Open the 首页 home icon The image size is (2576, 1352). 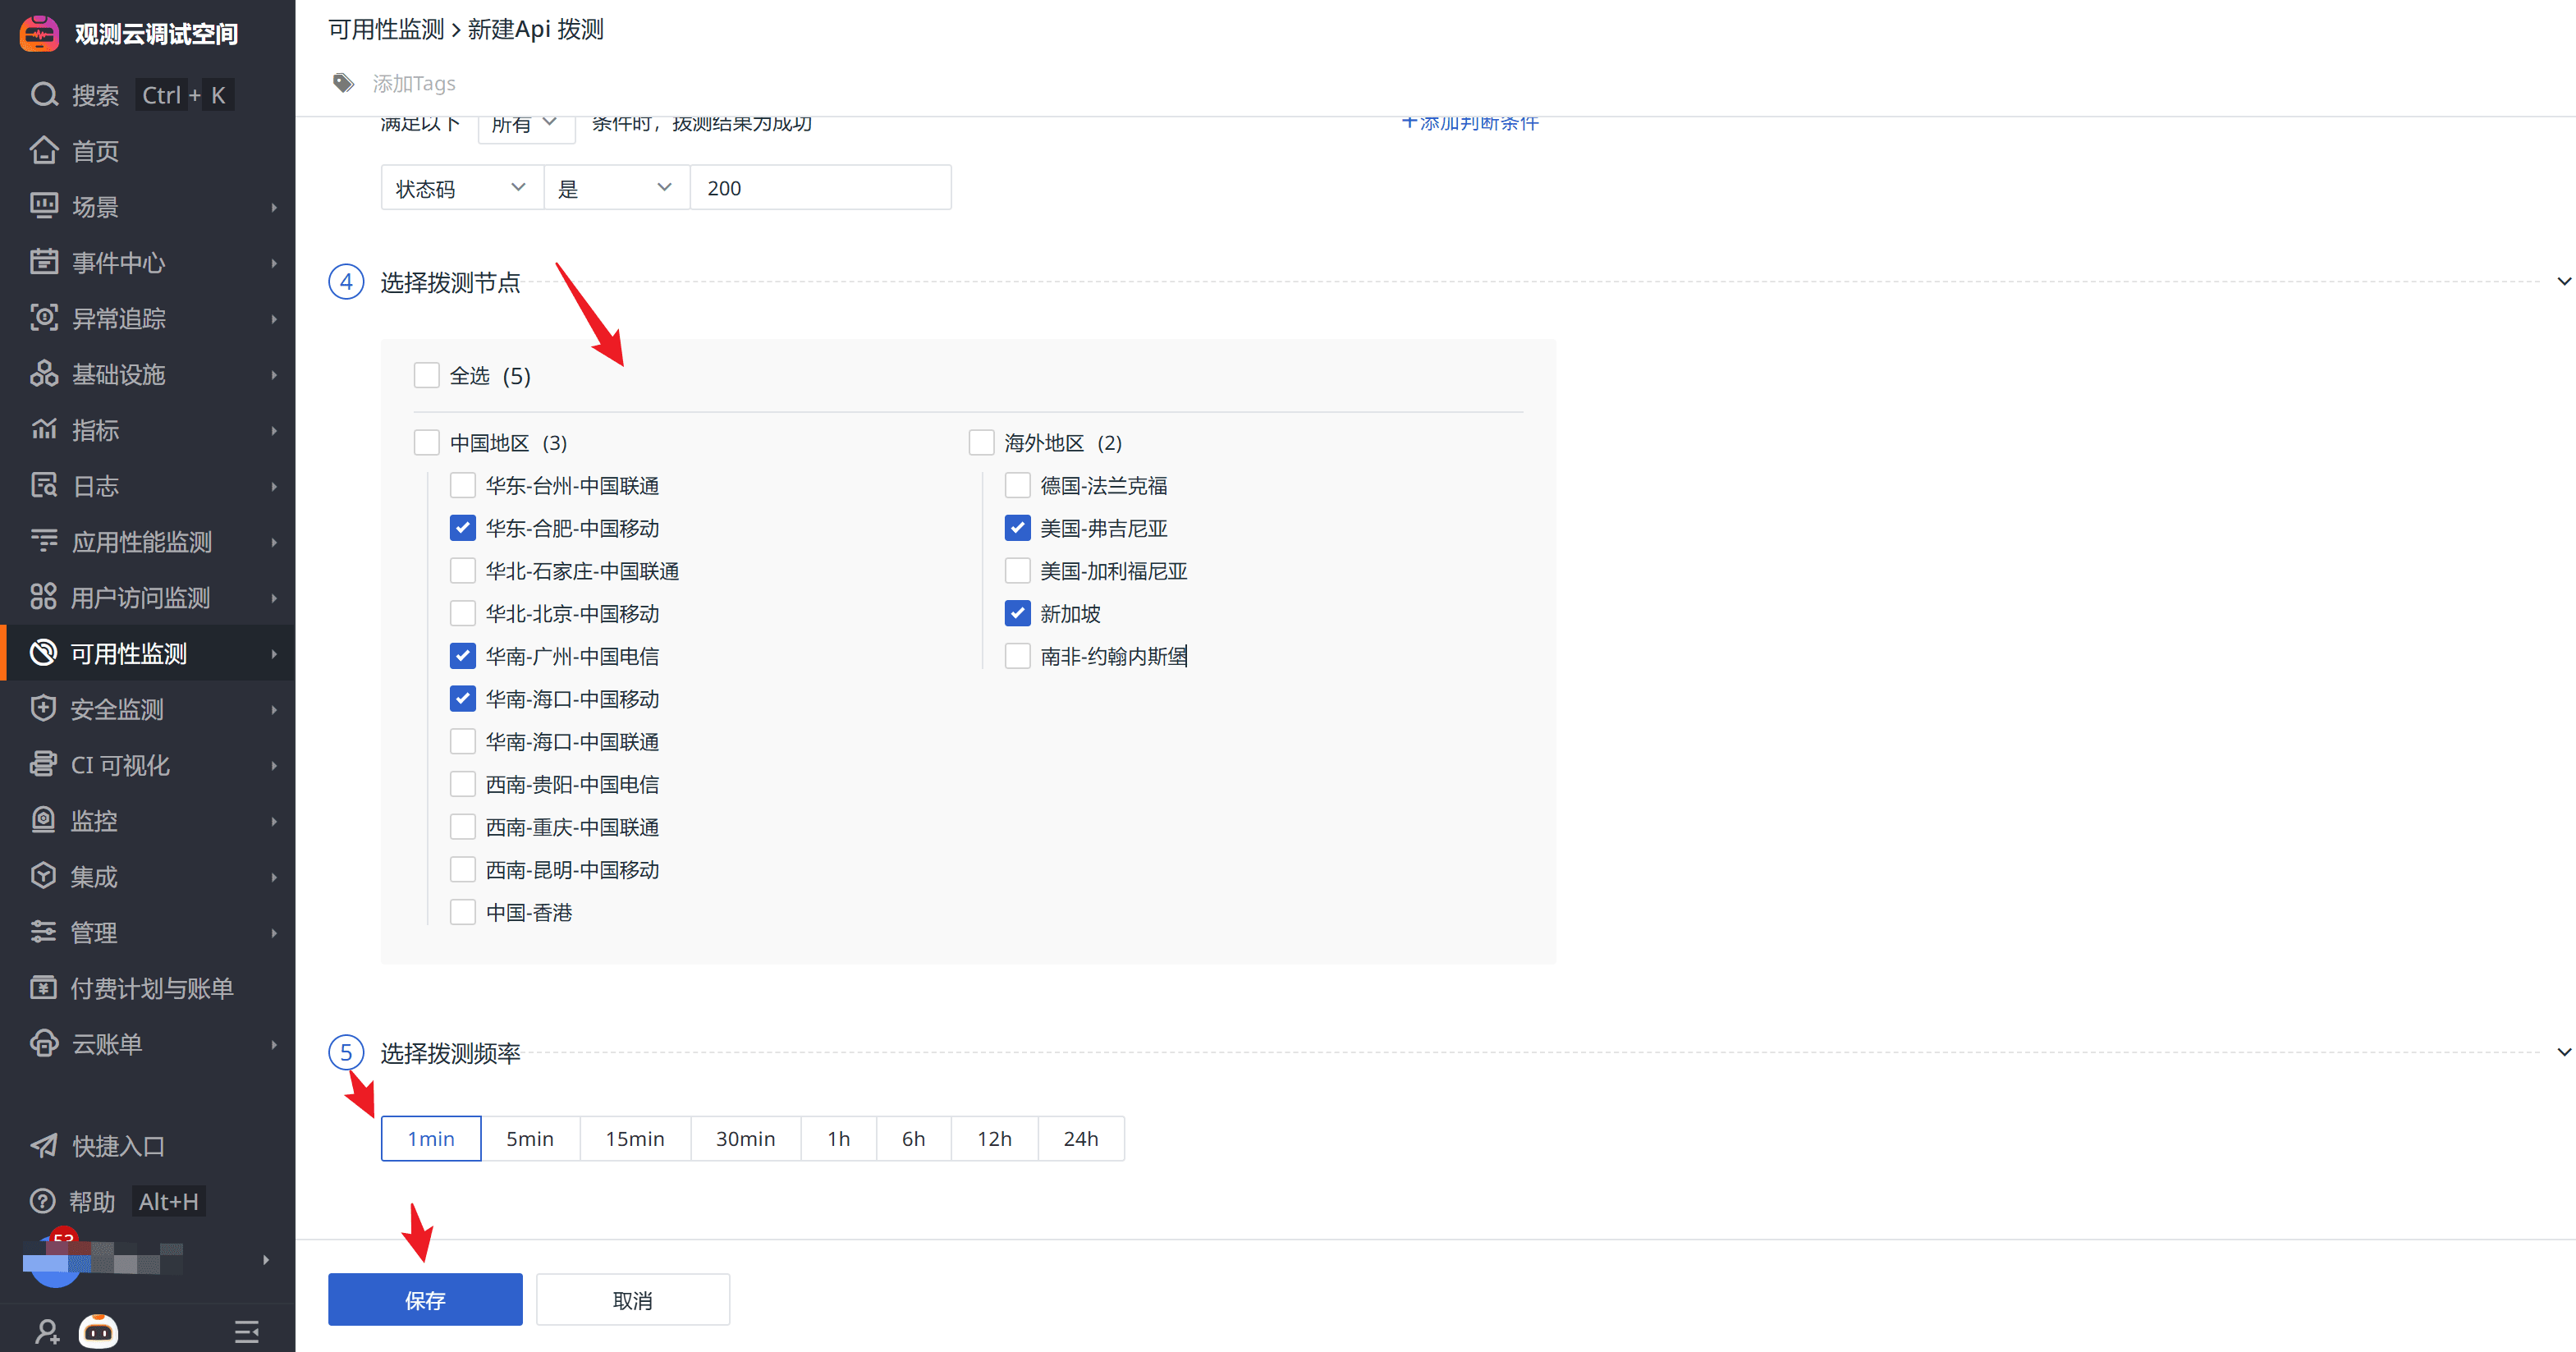[44, 151]
